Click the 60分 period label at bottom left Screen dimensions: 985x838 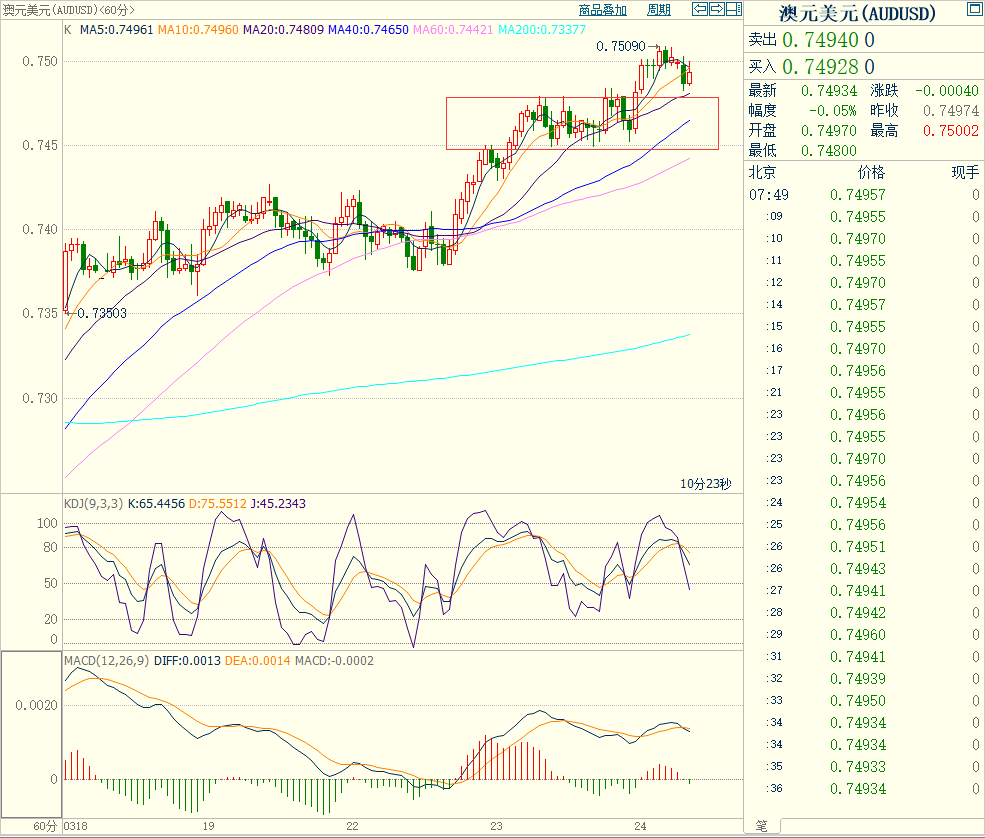point(45,827)
